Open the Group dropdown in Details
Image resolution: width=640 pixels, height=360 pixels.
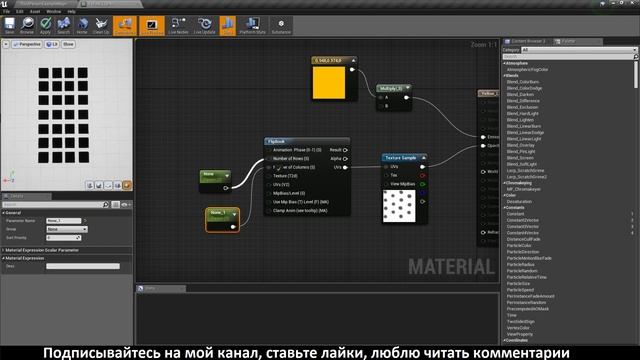coord(67,229)
